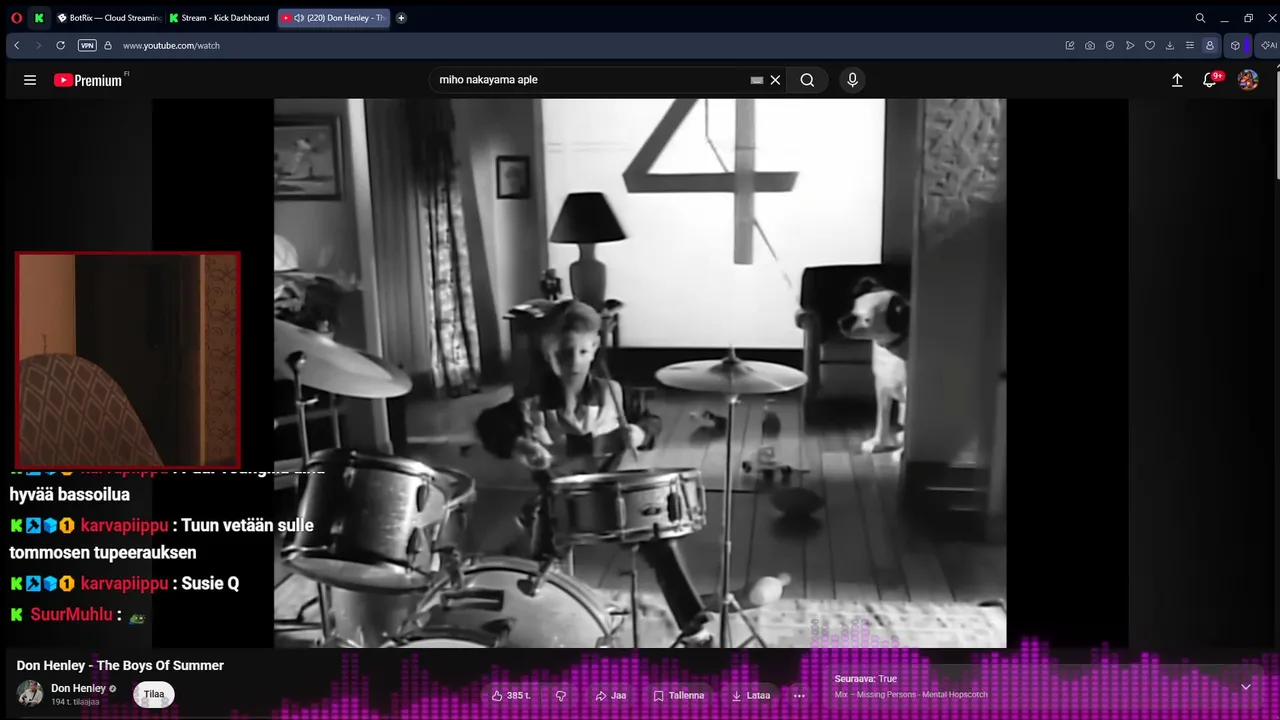Download the video using Lataa
The height and width of the screenshot is (720, 1280).
[751, 695]
